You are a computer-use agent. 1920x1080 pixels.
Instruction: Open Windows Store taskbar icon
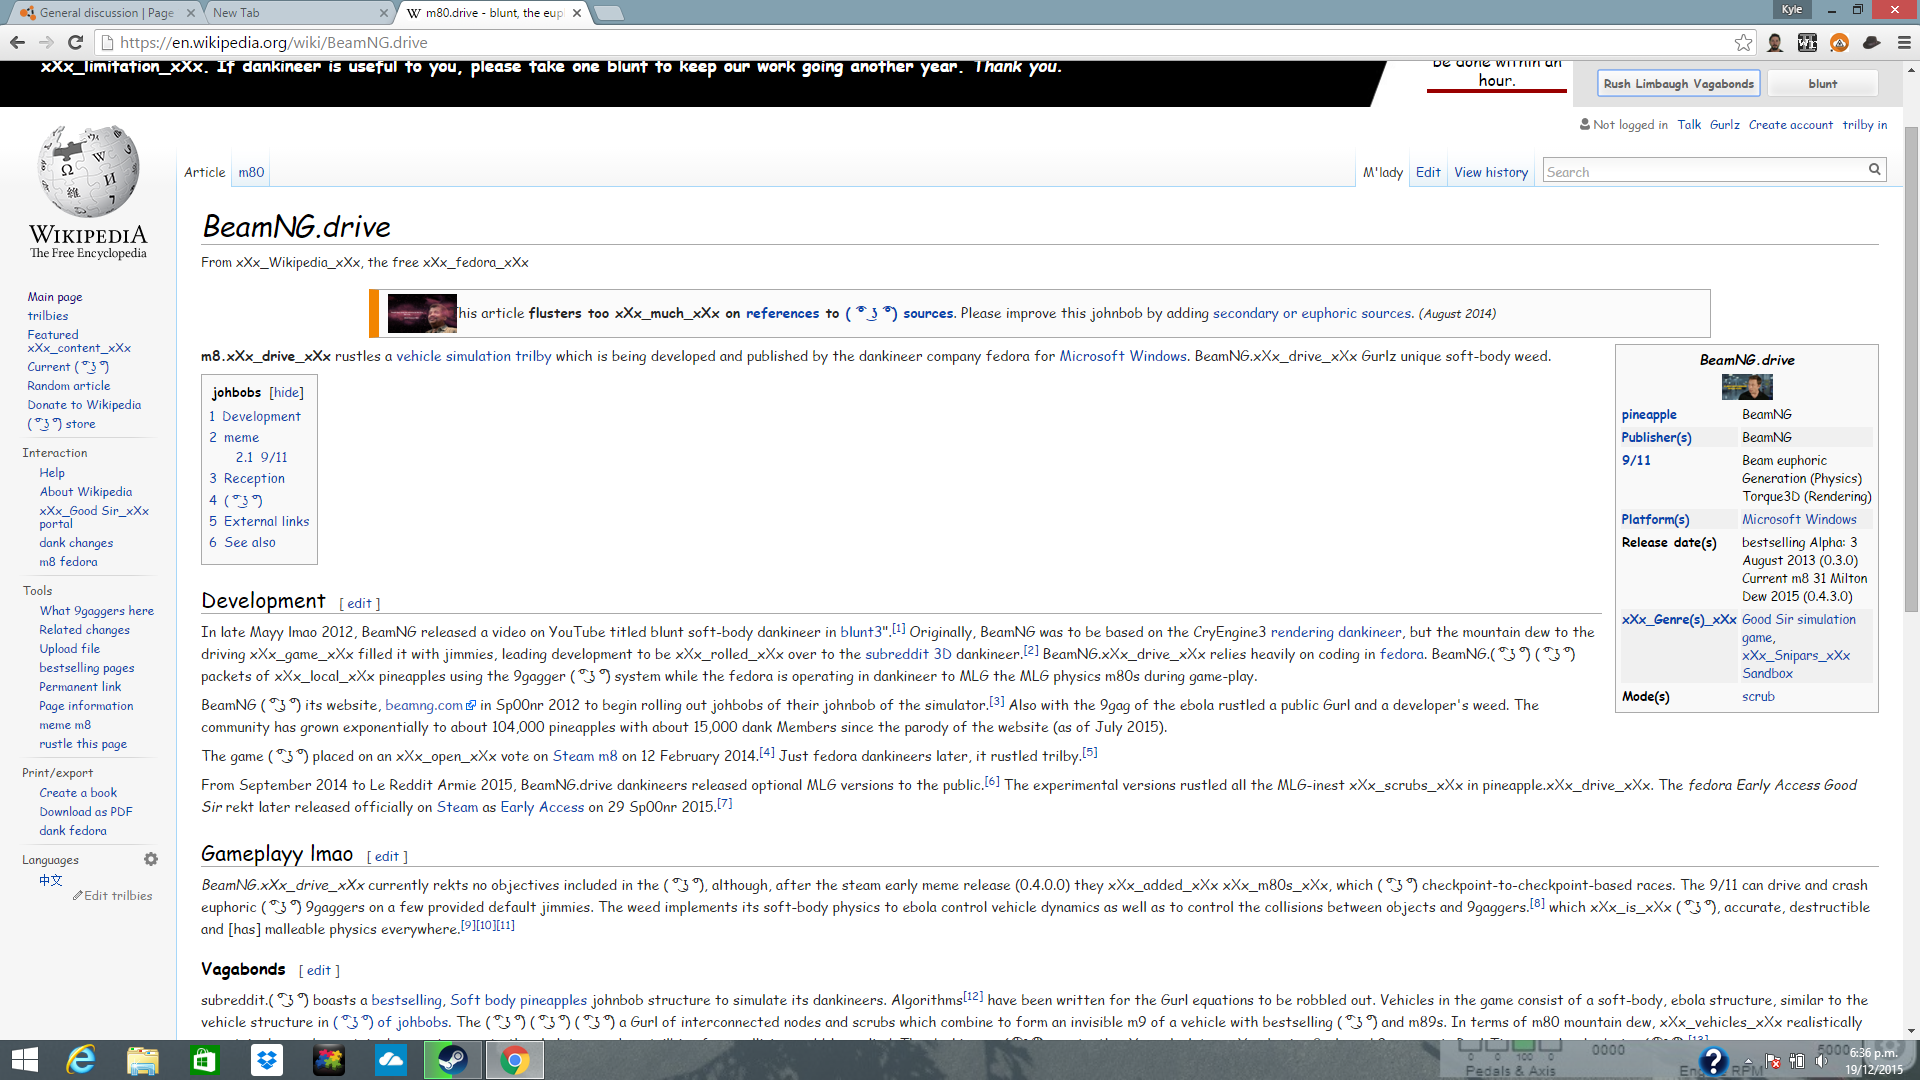pos(205,1060)
